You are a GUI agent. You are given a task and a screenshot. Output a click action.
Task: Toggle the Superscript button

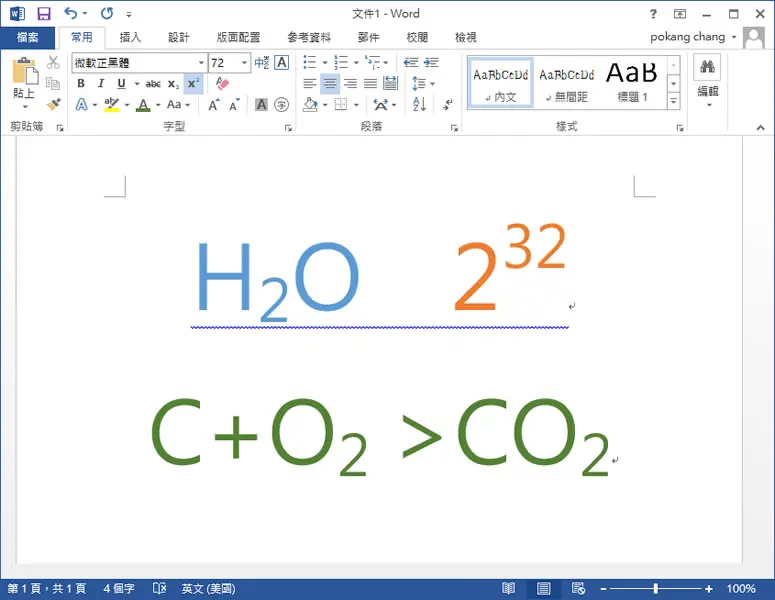(x=193, y=84)
